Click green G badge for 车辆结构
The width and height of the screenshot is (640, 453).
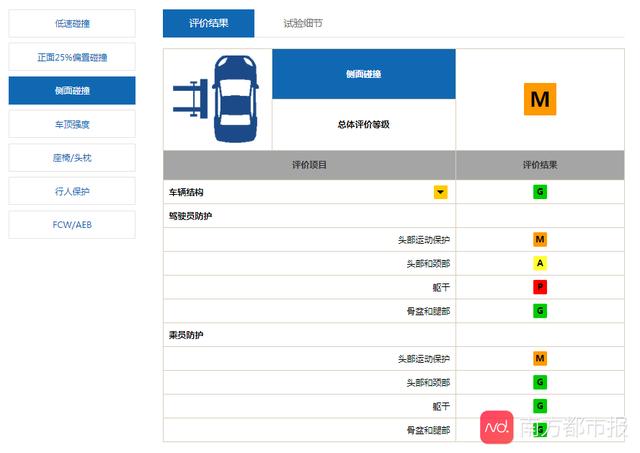[540, 191]
